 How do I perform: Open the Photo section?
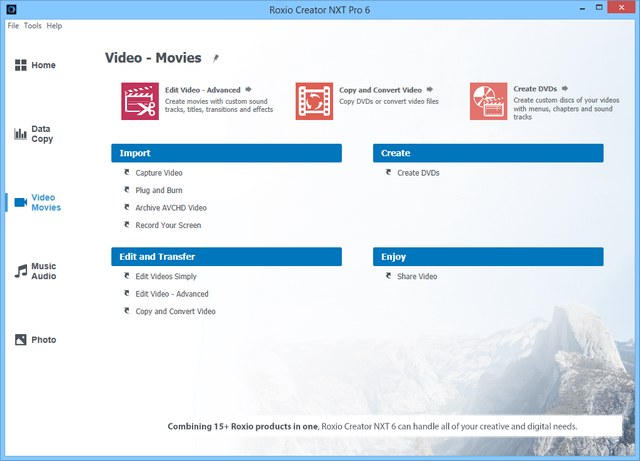pos(44,340)
